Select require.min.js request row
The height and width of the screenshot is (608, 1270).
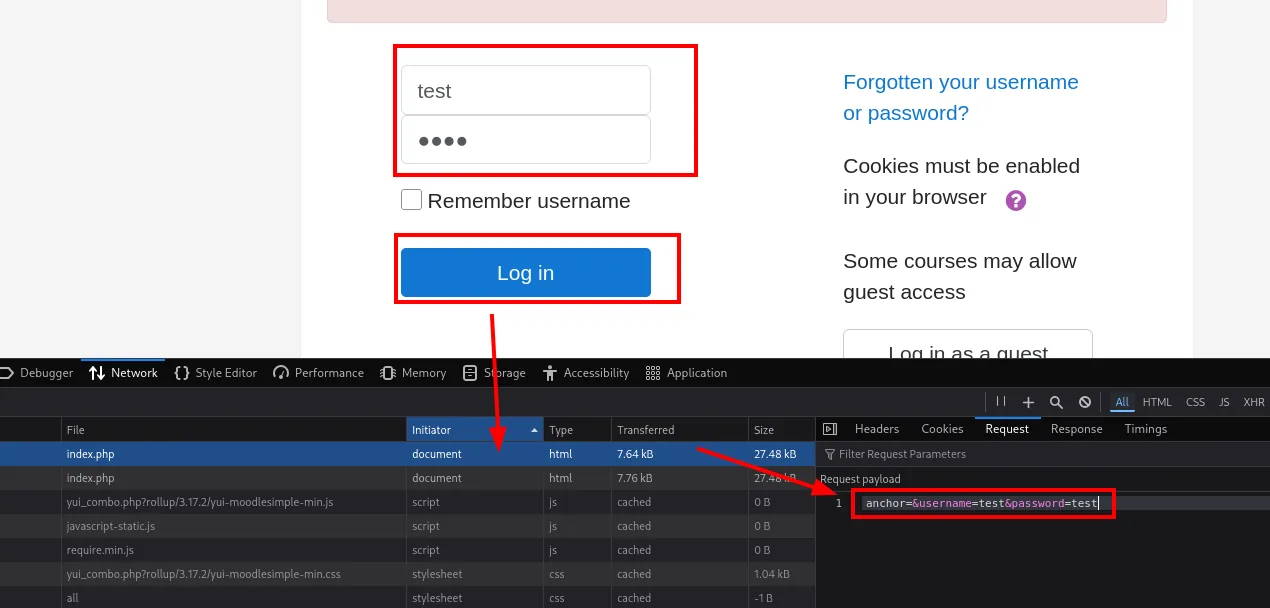(x=407, y=550)
